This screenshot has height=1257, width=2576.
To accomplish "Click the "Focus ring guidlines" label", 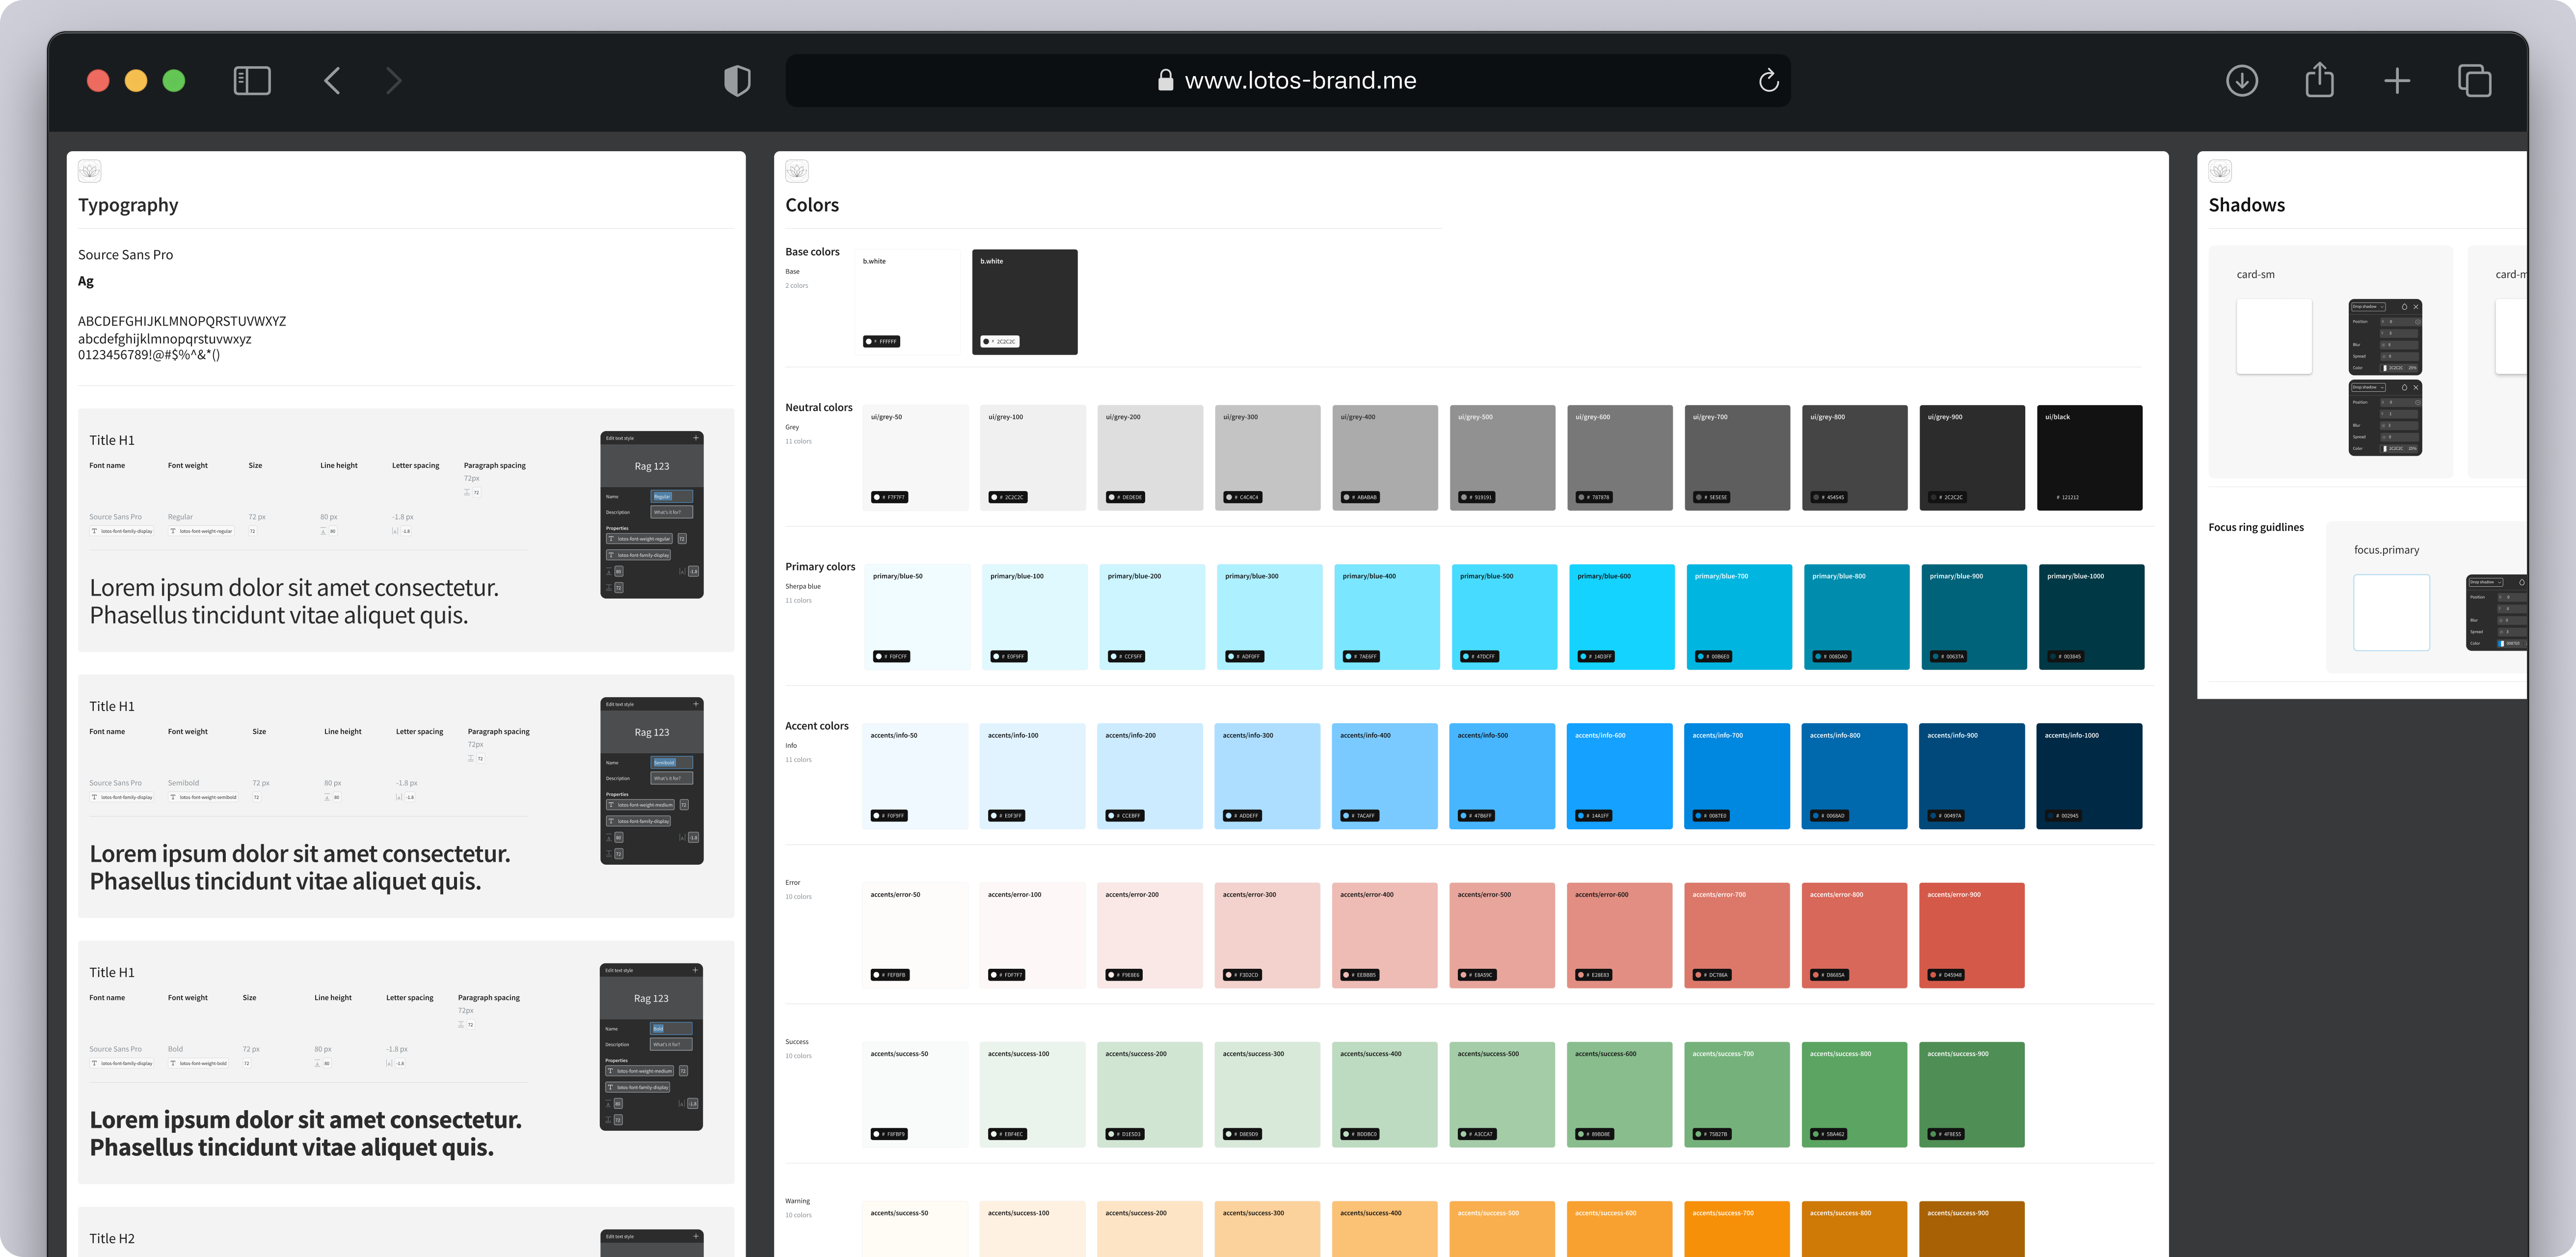I will point(2255,527).
